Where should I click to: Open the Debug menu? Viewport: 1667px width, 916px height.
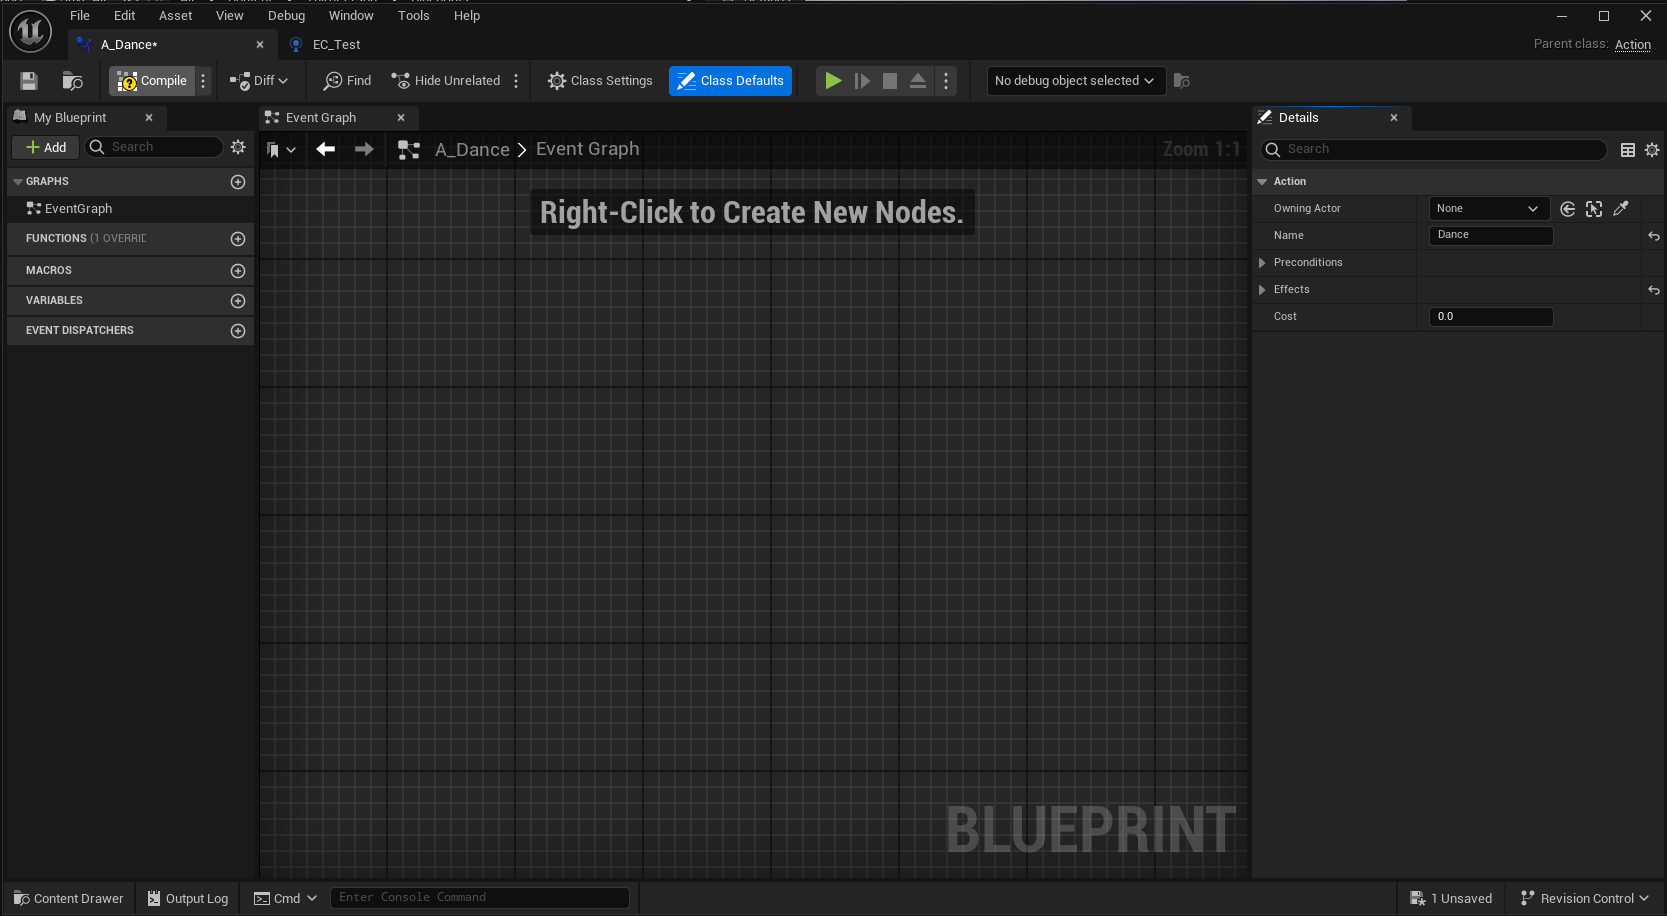pos(286,16)
